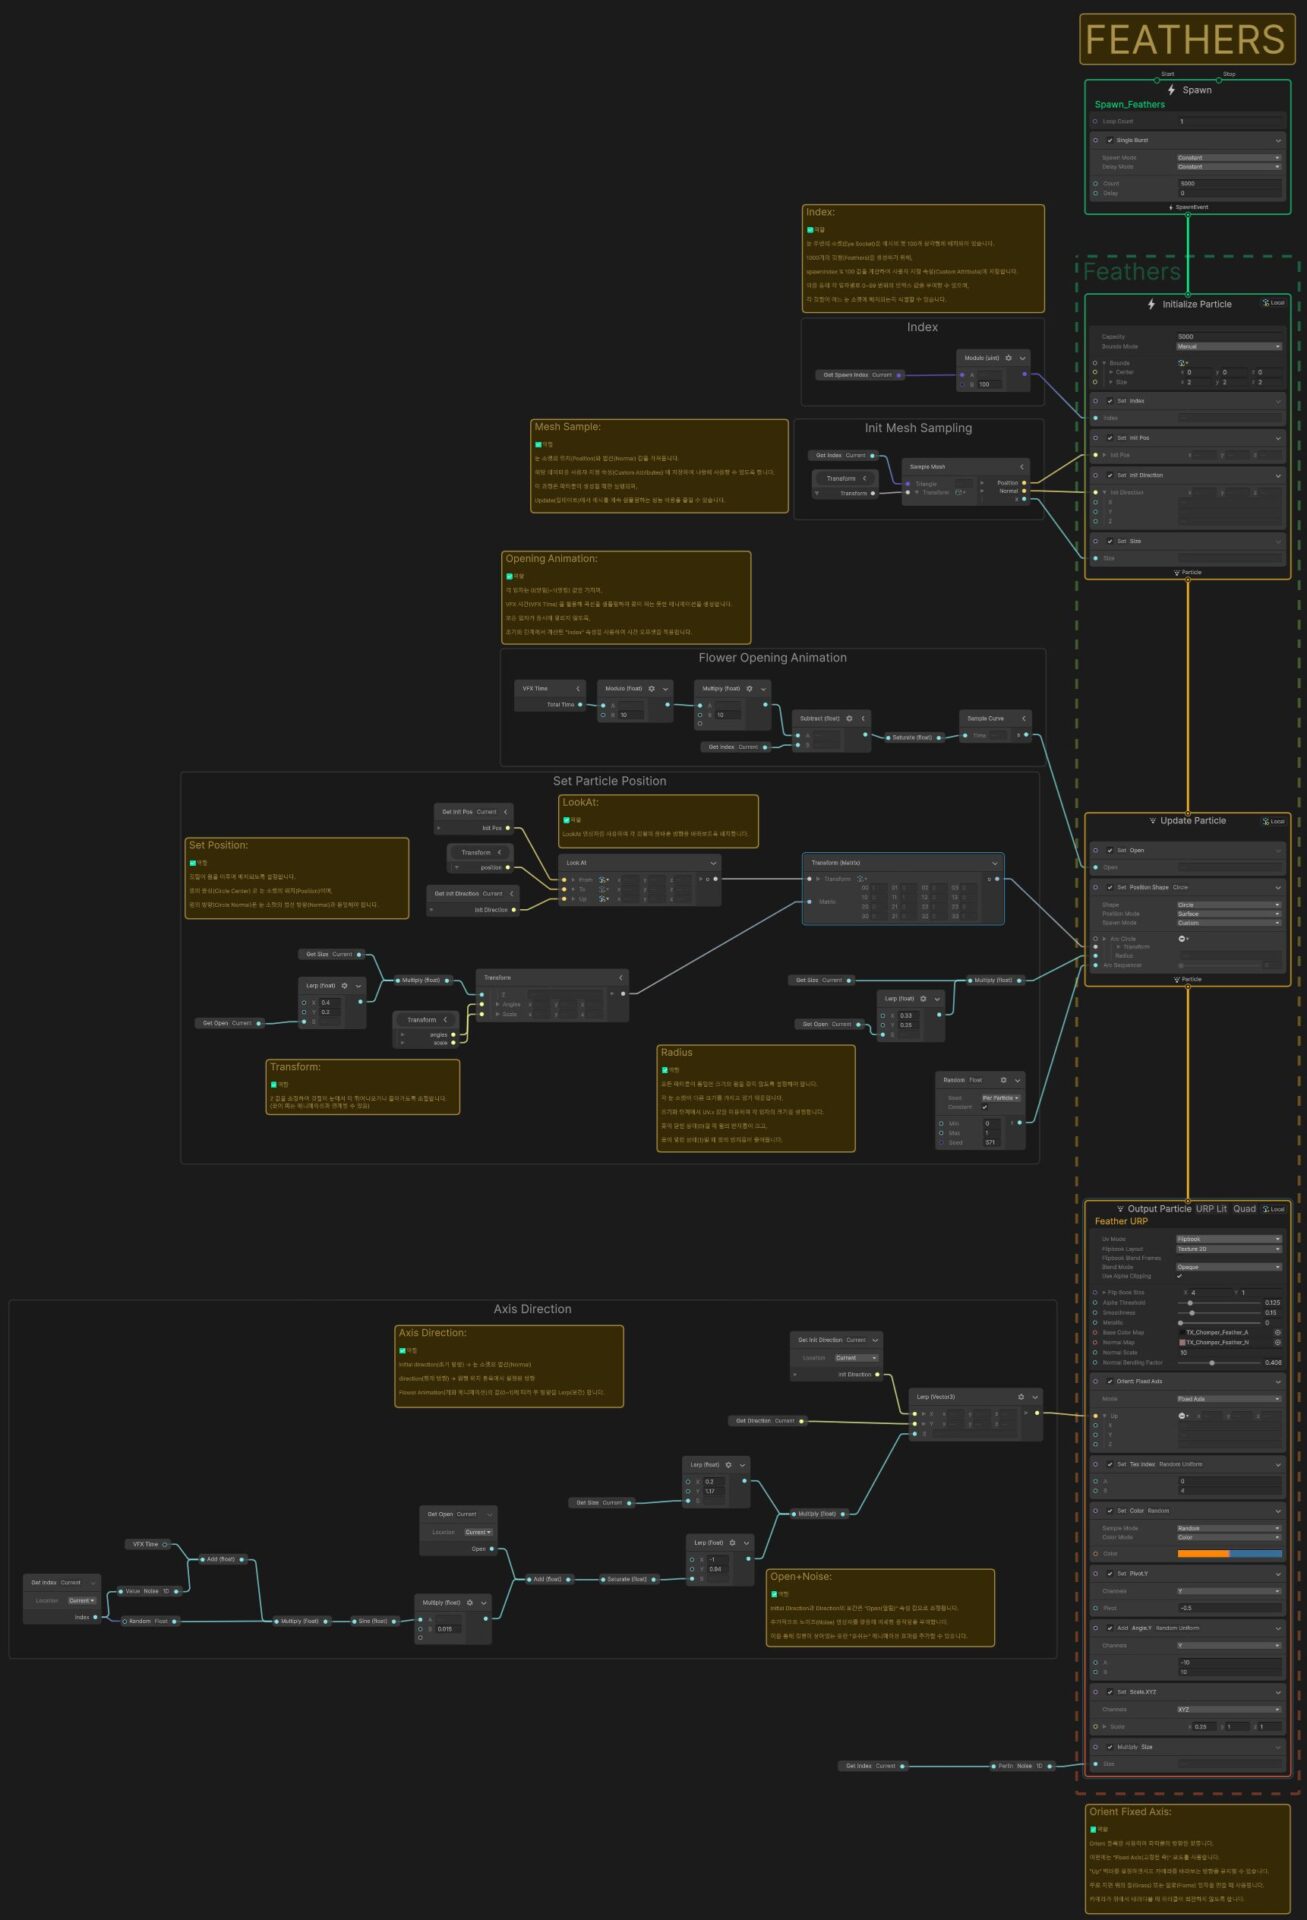This screenshot has height=1920, width=1307.
Task: Toggle the Use Alpha Clipping checkbox
Action: (x=1180, y=1277)
